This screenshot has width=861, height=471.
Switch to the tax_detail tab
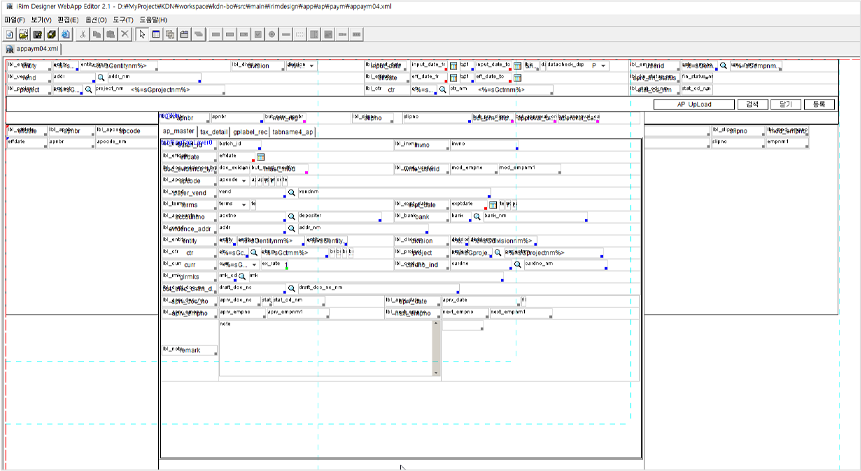coord(214,132)
